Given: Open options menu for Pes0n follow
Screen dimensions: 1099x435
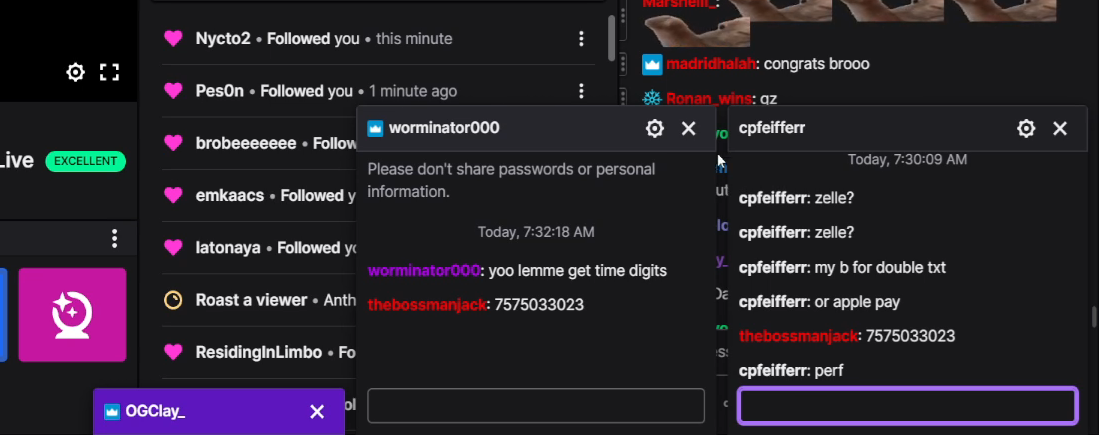Looking at the screenshot, I should click(581, 91).
